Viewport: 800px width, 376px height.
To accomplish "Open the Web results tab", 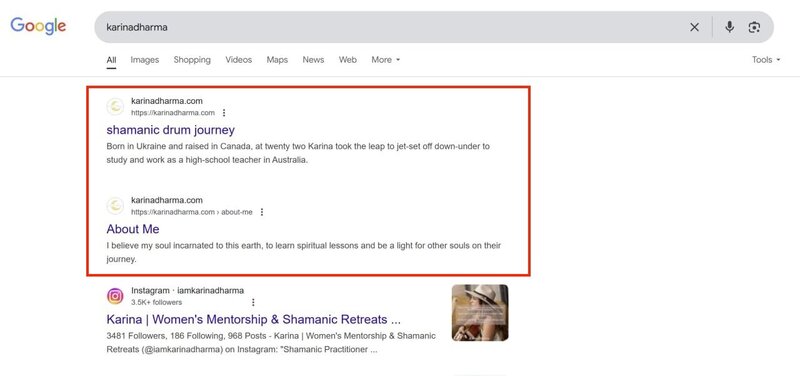I will [x=348, y=60].
